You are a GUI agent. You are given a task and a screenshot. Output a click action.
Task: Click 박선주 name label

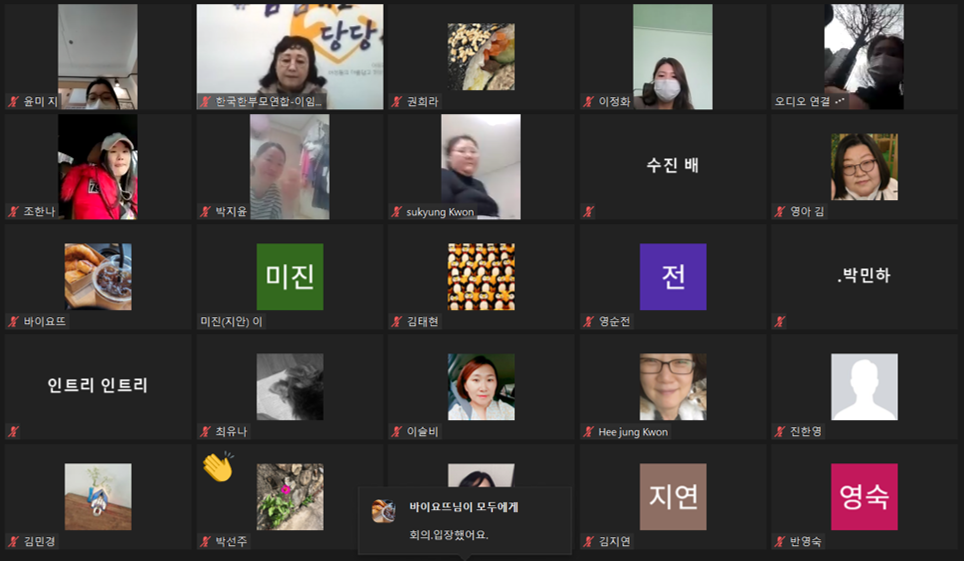coord(231,542)
